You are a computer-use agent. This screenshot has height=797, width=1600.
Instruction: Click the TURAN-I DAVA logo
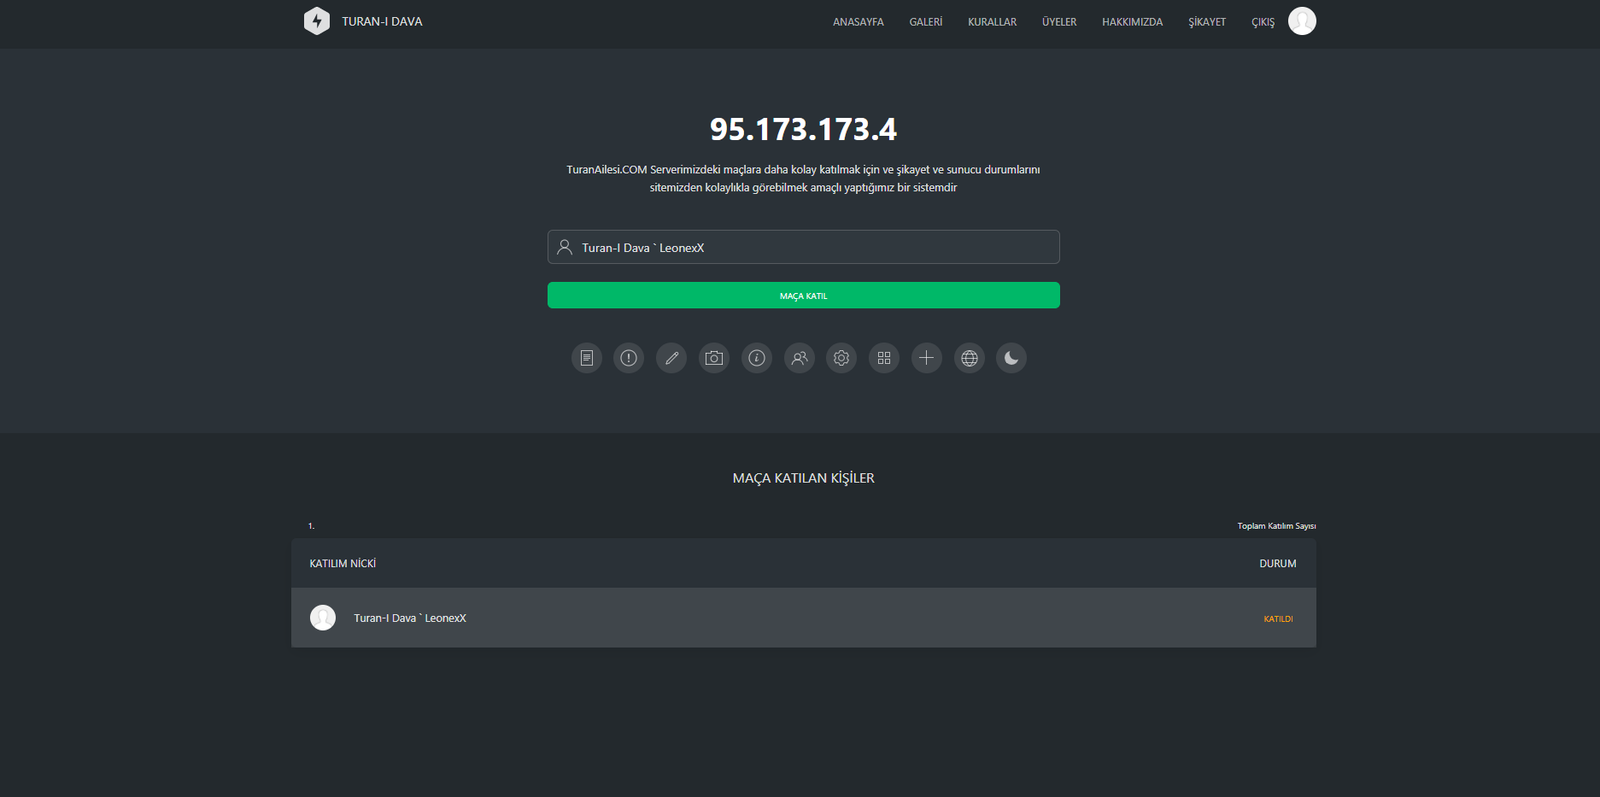pyautogui.click(x=363, y=21)
